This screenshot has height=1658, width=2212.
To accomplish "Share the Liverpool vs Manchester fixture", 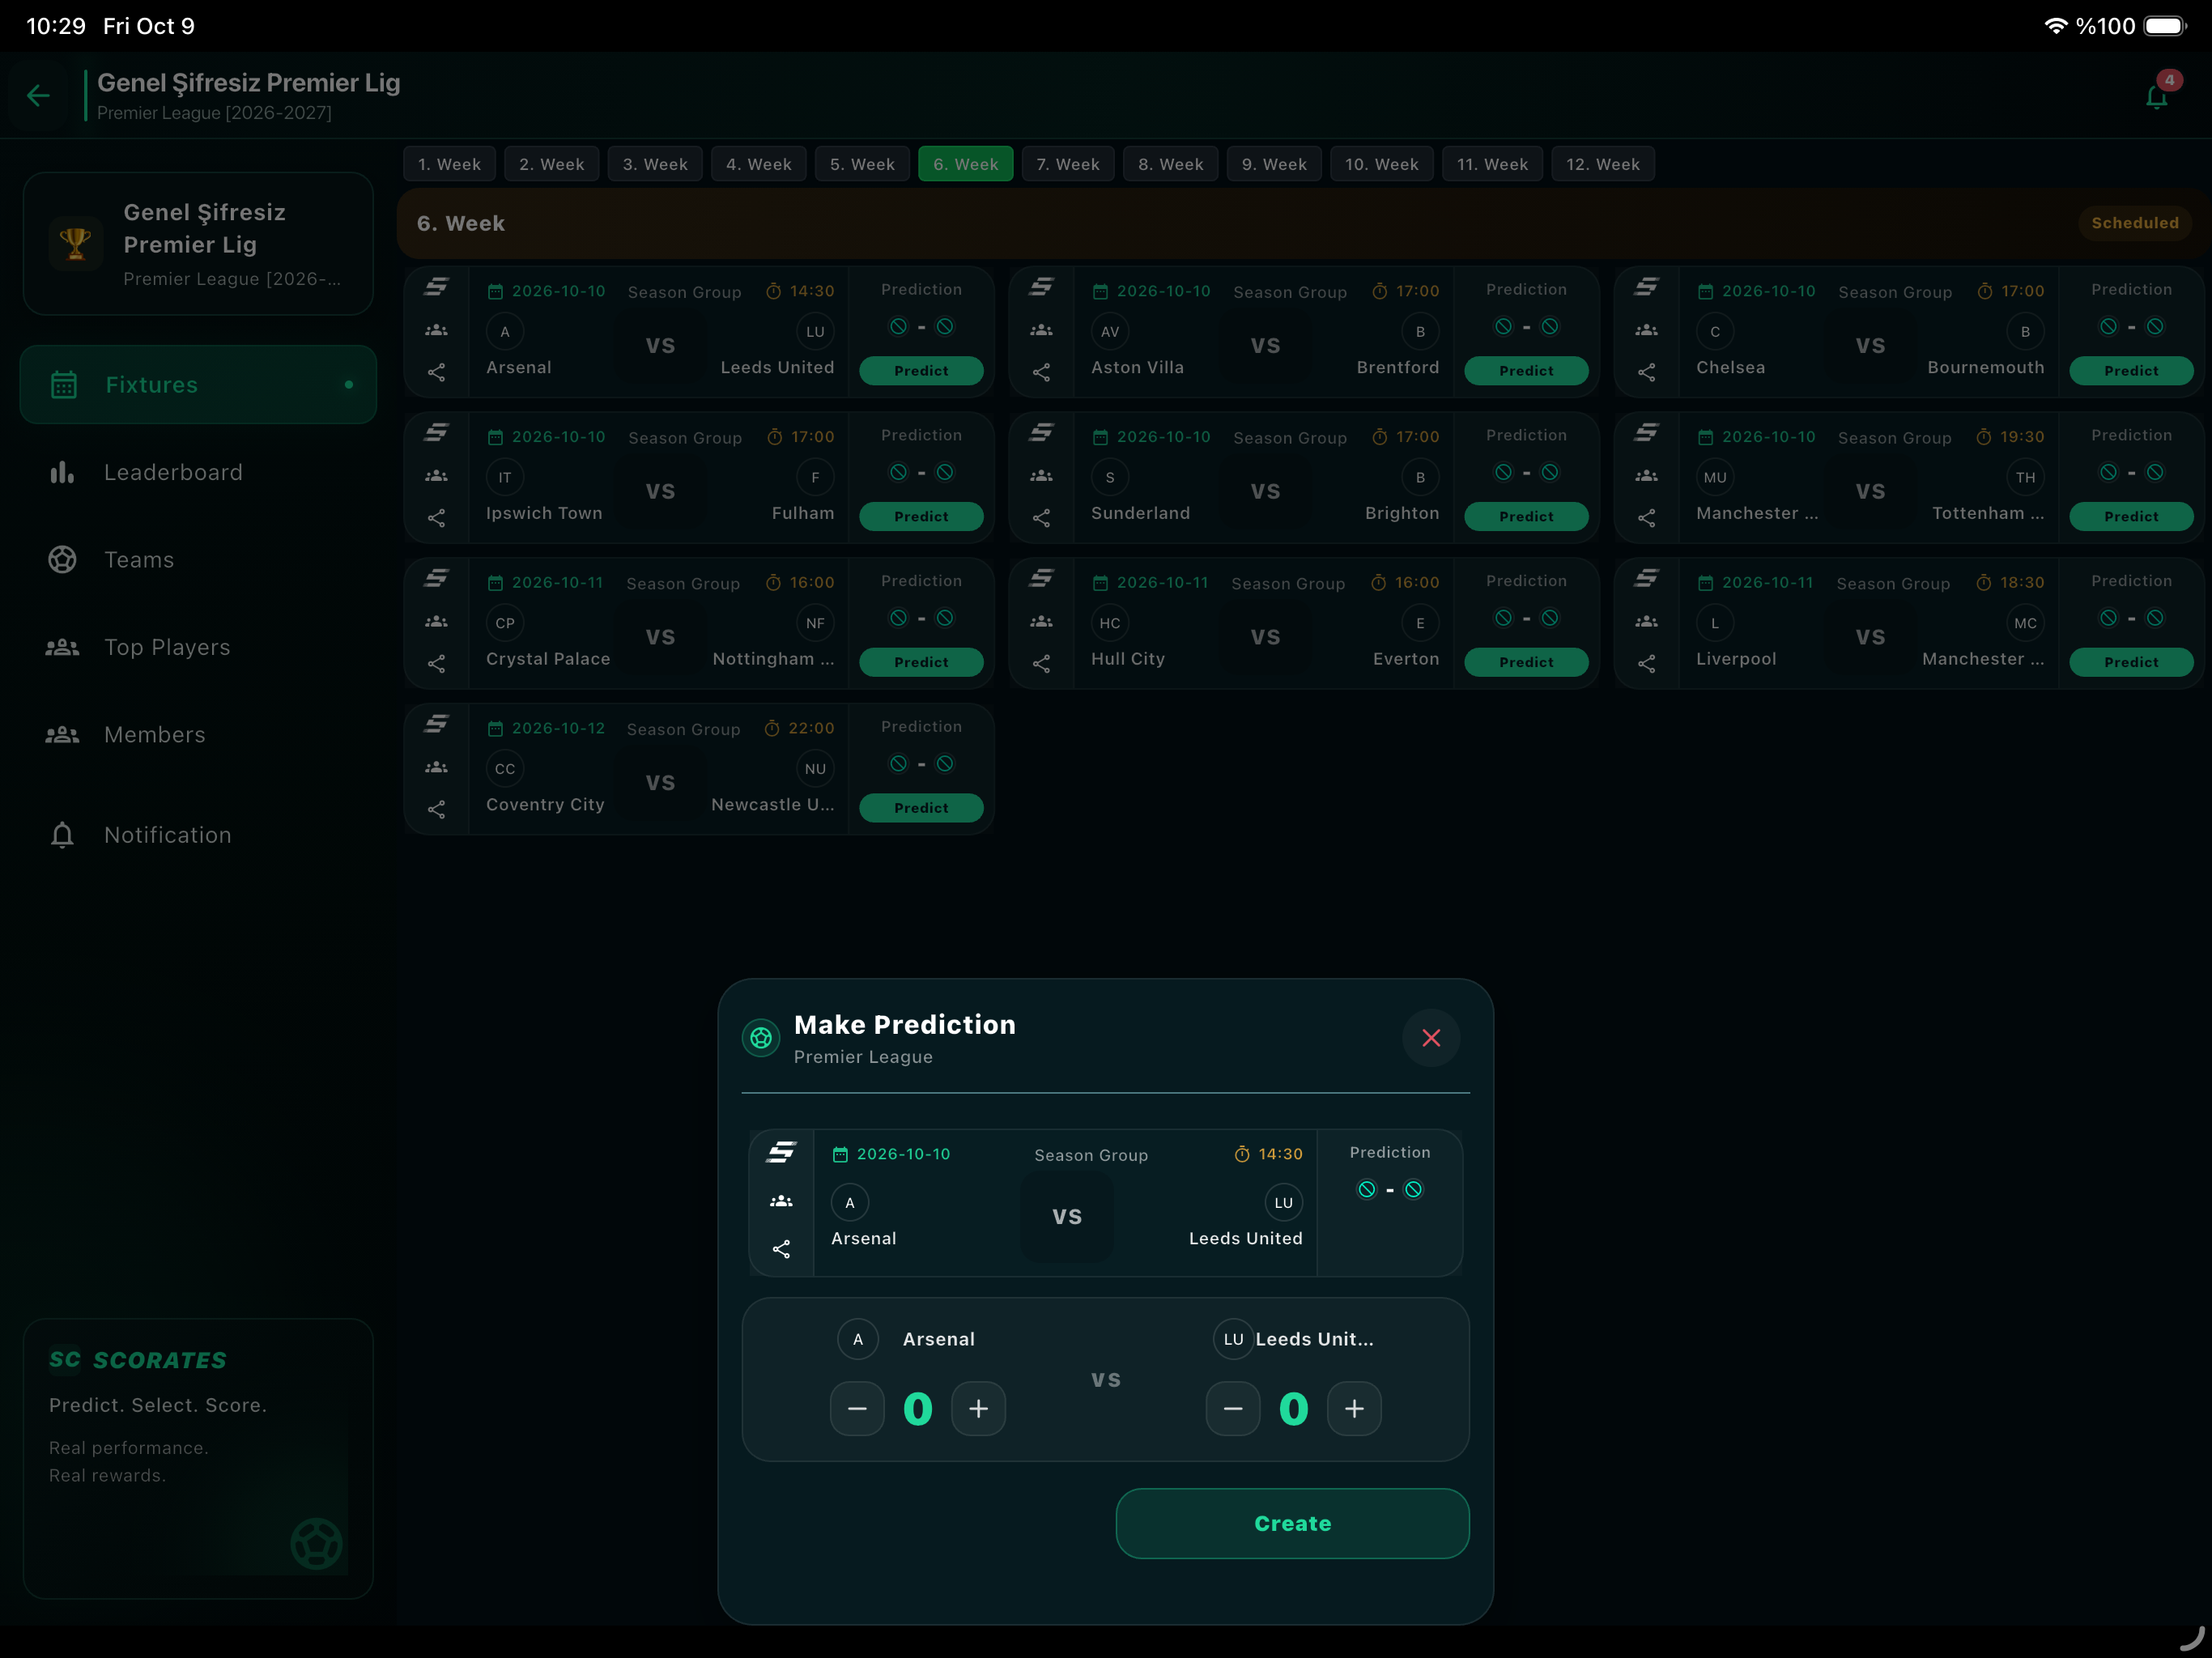I will click(x=1646, y=664).
